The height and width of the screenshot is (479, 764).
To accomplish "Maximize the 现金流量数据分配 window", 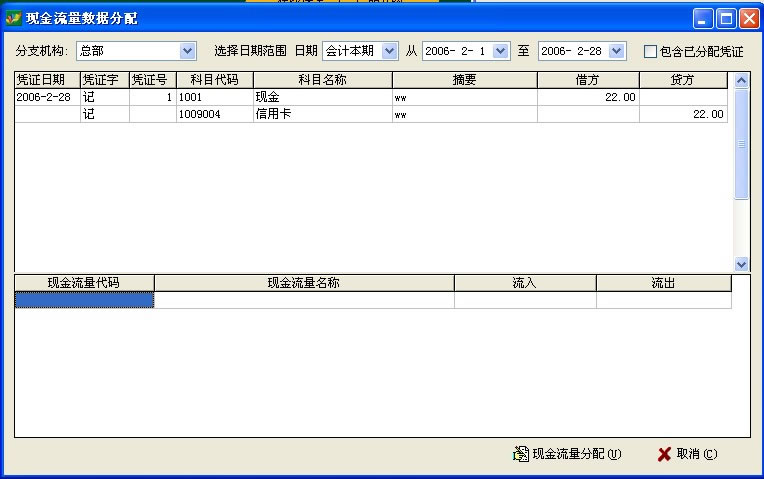I will tap(726, 17).
